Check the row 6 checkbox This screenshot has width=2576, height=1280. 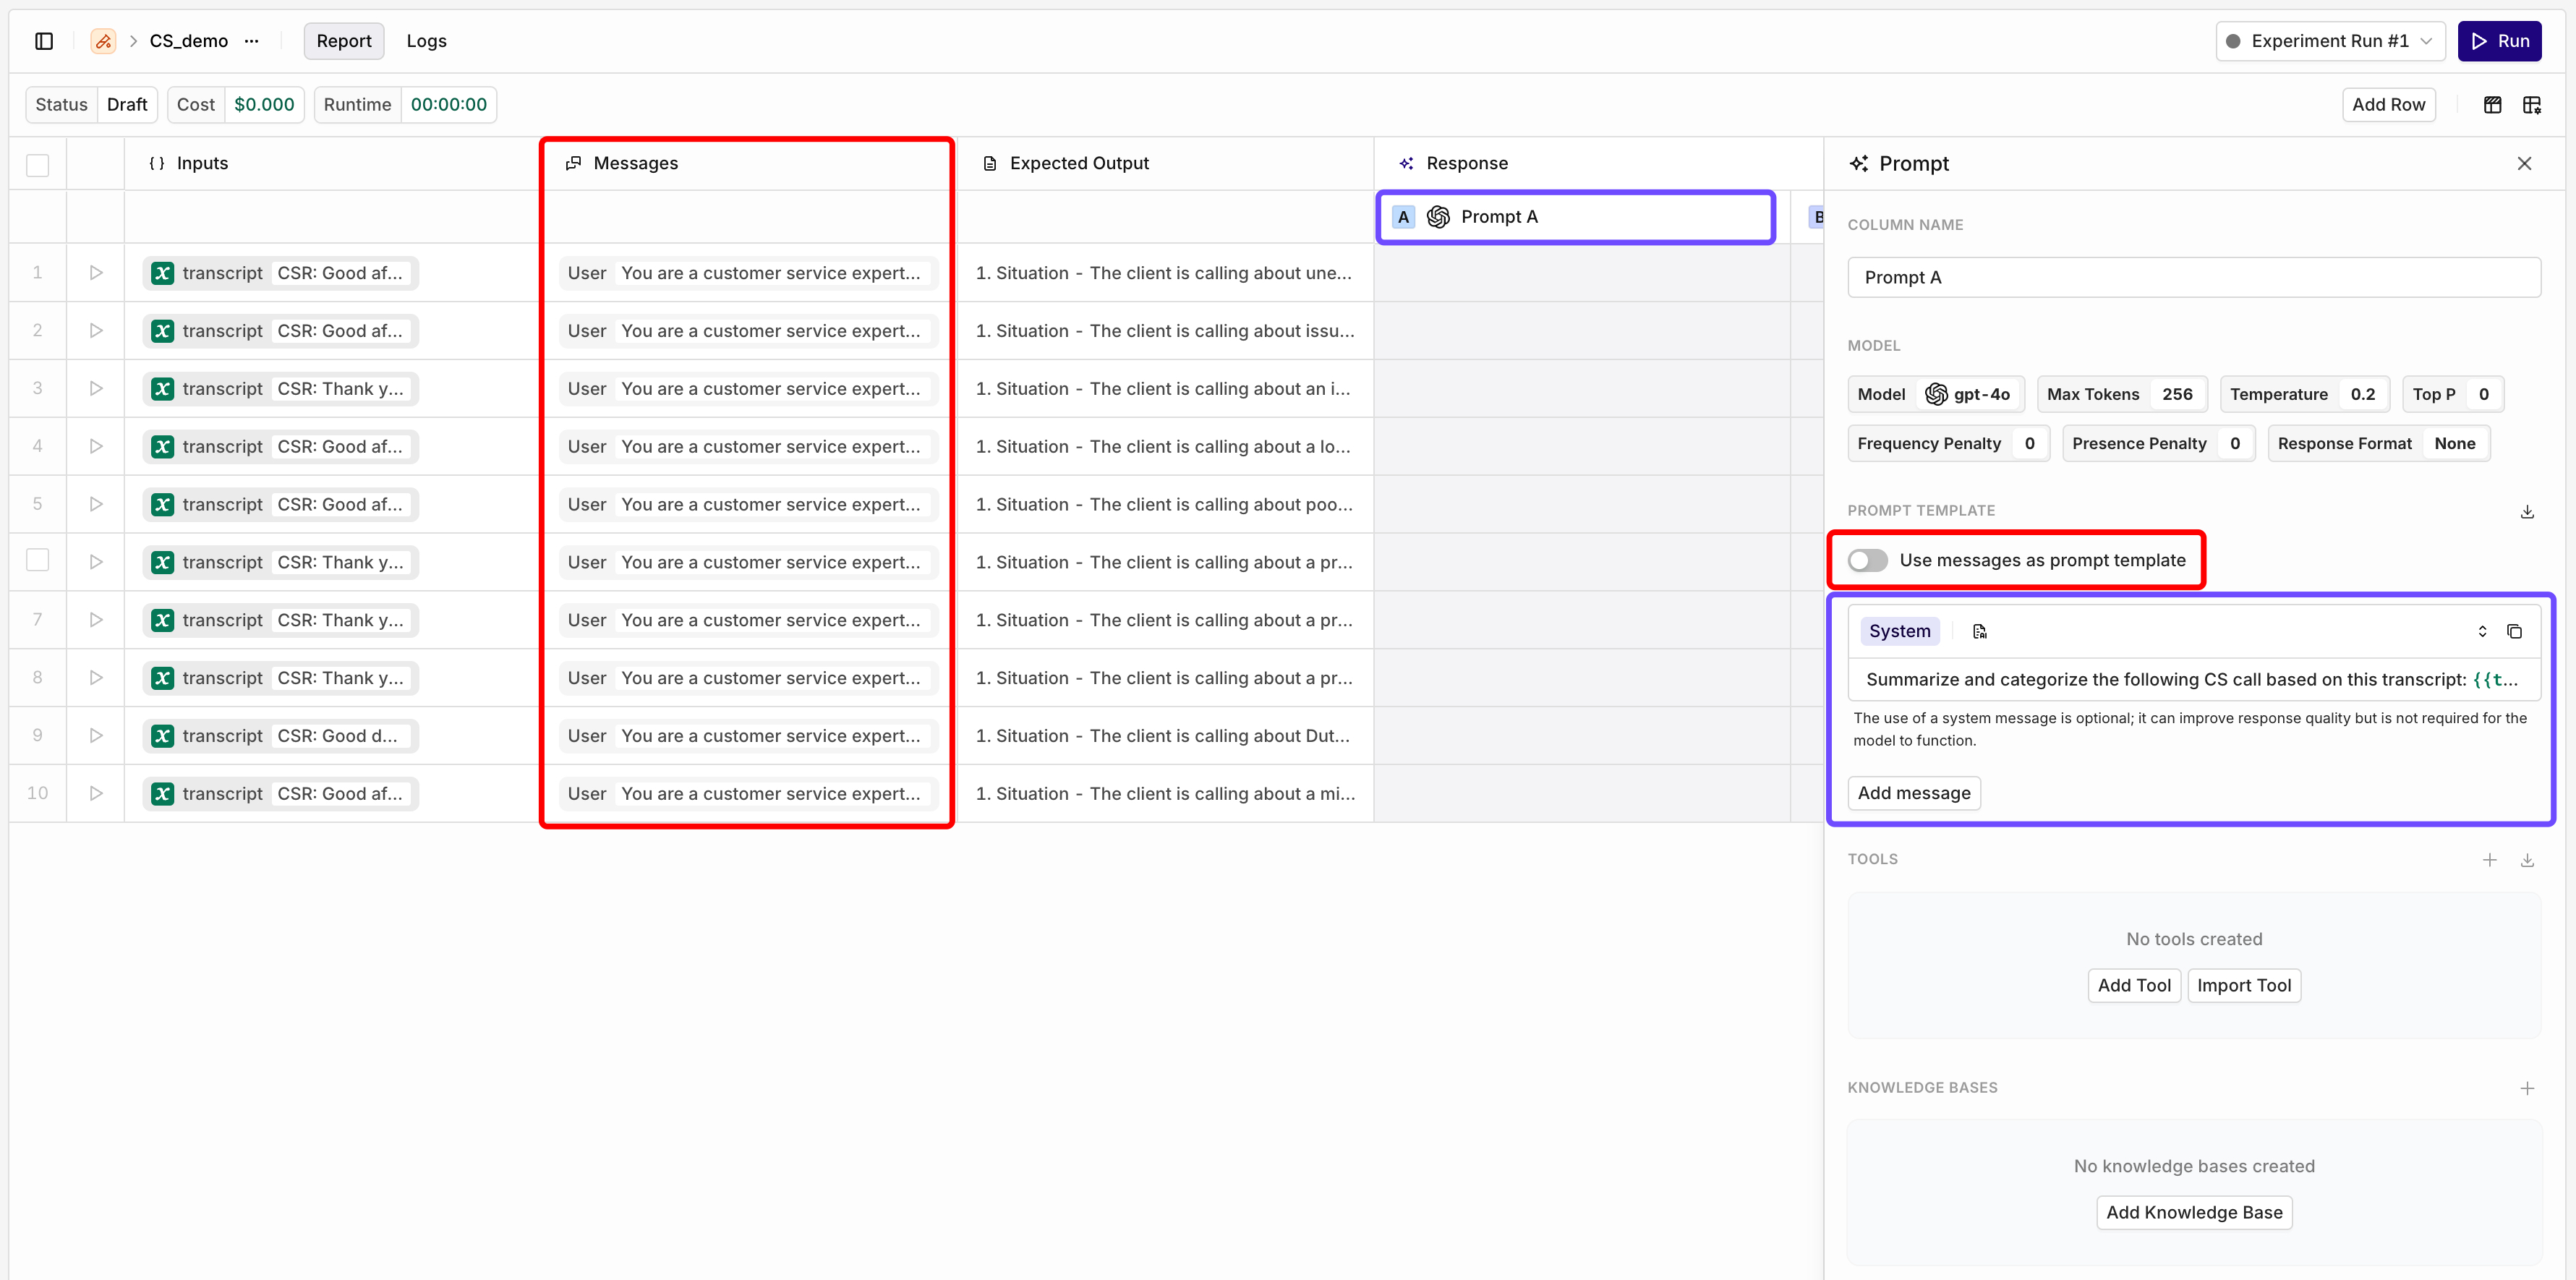37,560
